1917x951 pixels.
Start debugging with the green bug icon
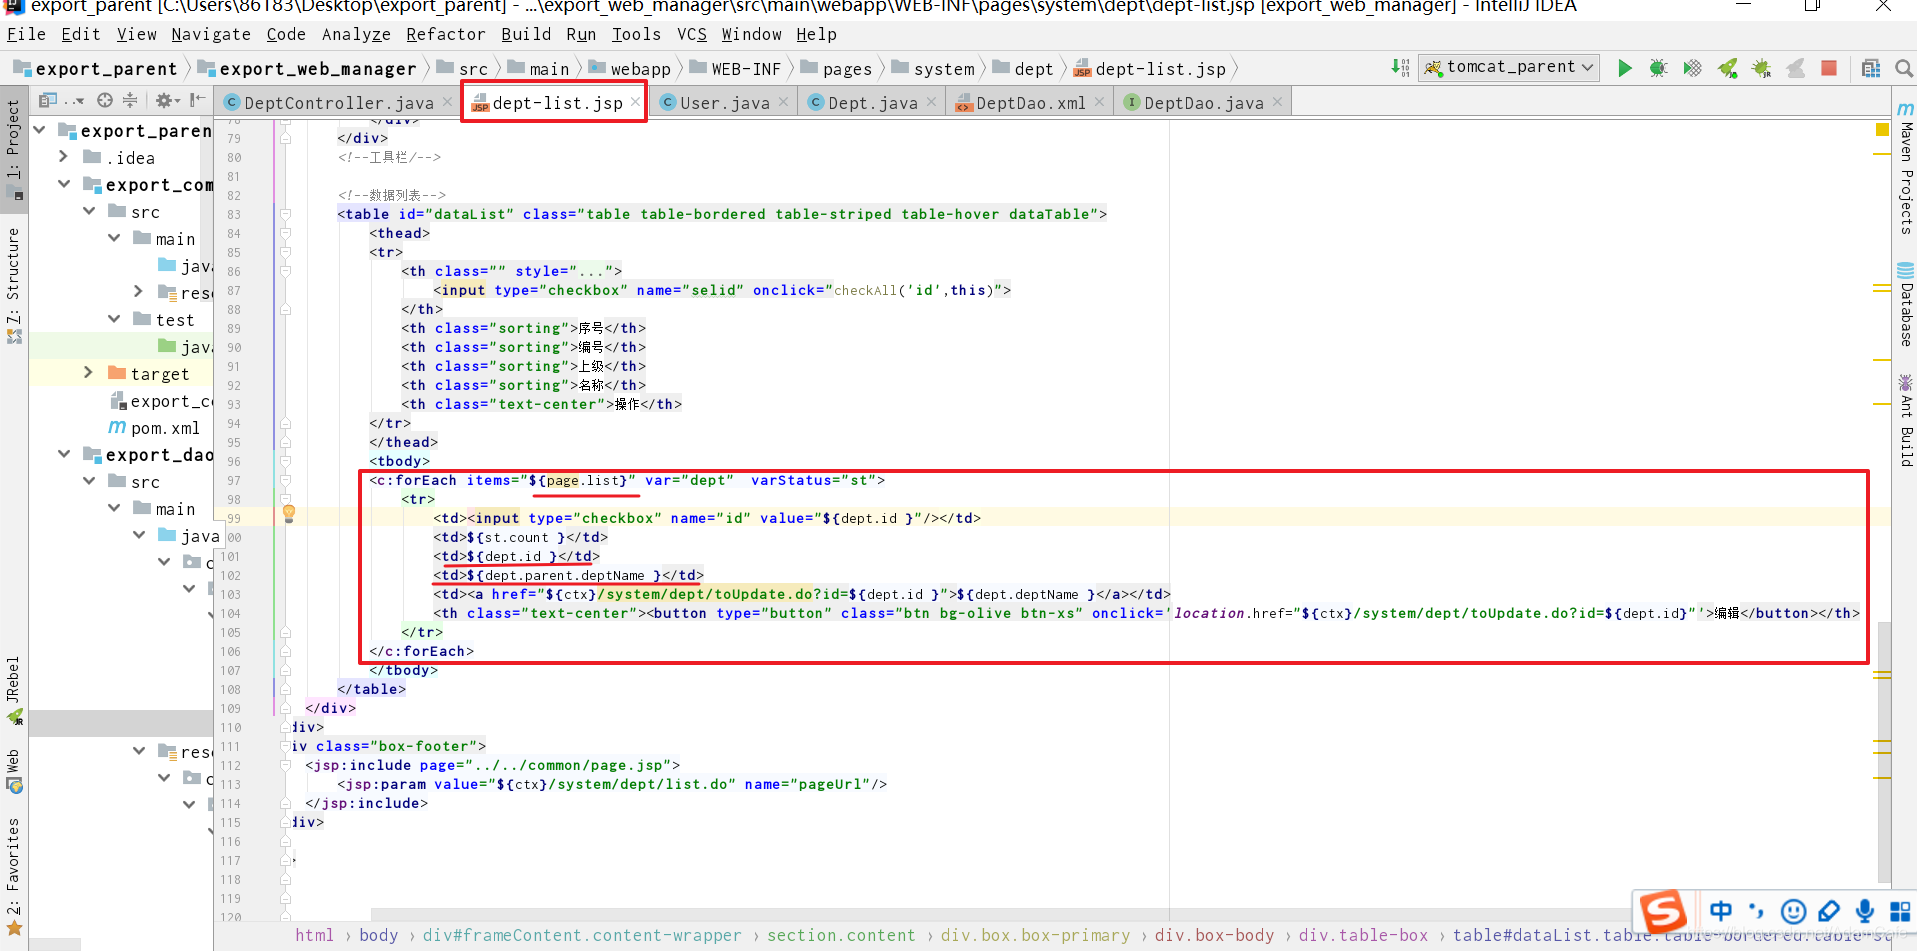click(1658, 68)
